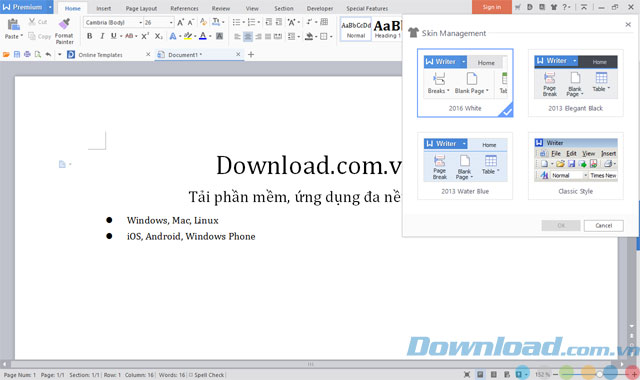The height and width of the screenshot is (380, 640).
Task: Toggle Spell Check in status bar
Action: tap(206, 375)
